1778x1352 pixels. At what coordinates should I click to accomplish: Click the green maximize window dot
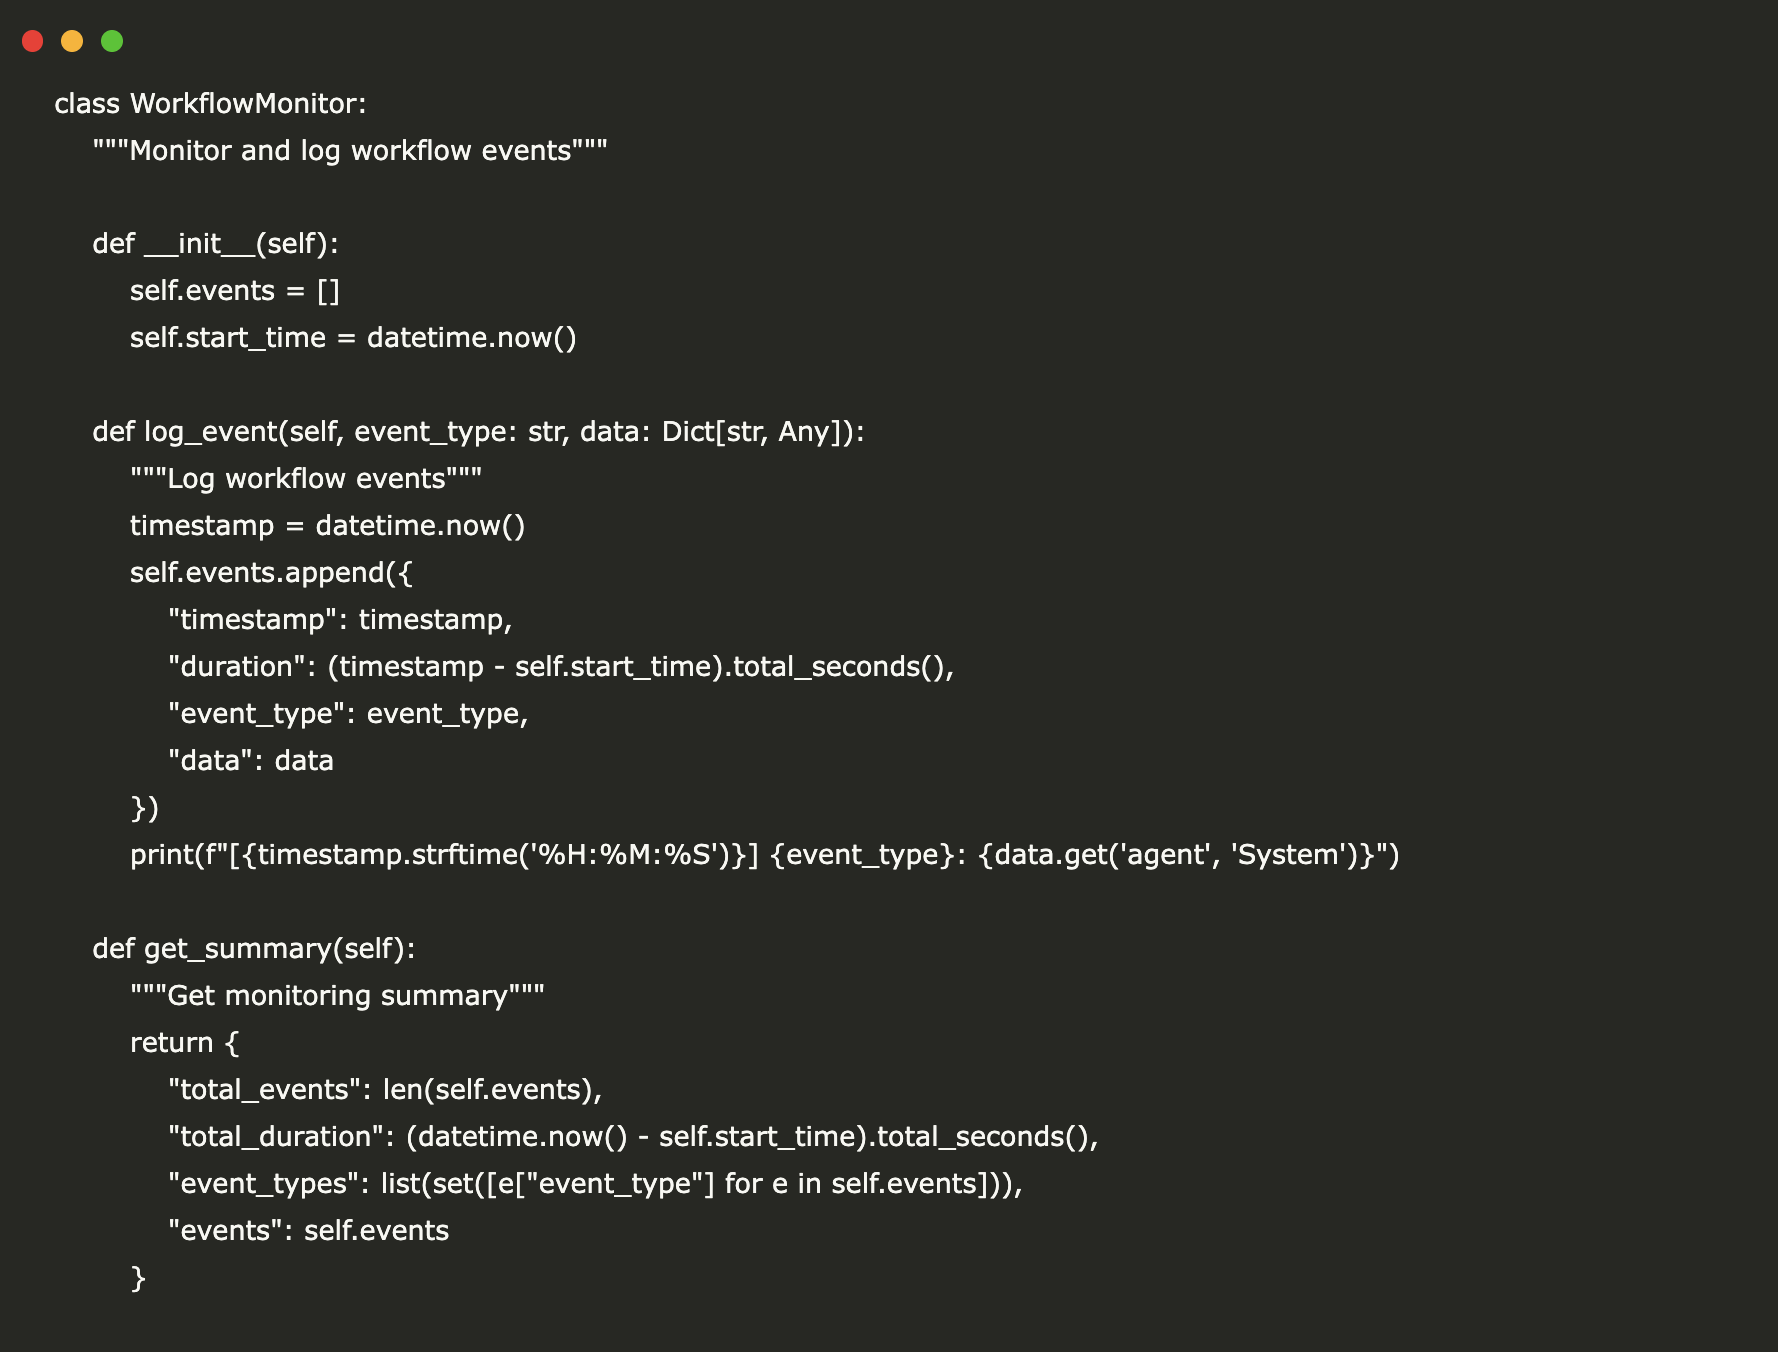[x=112, y=41]
